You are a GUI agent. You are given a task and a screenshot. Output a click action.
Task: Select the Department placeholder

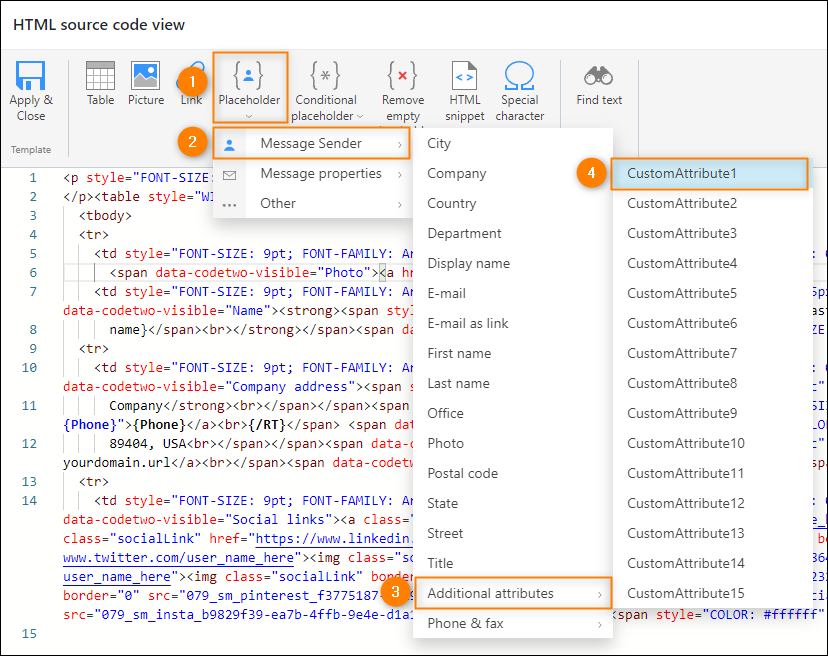coord(513,233)
